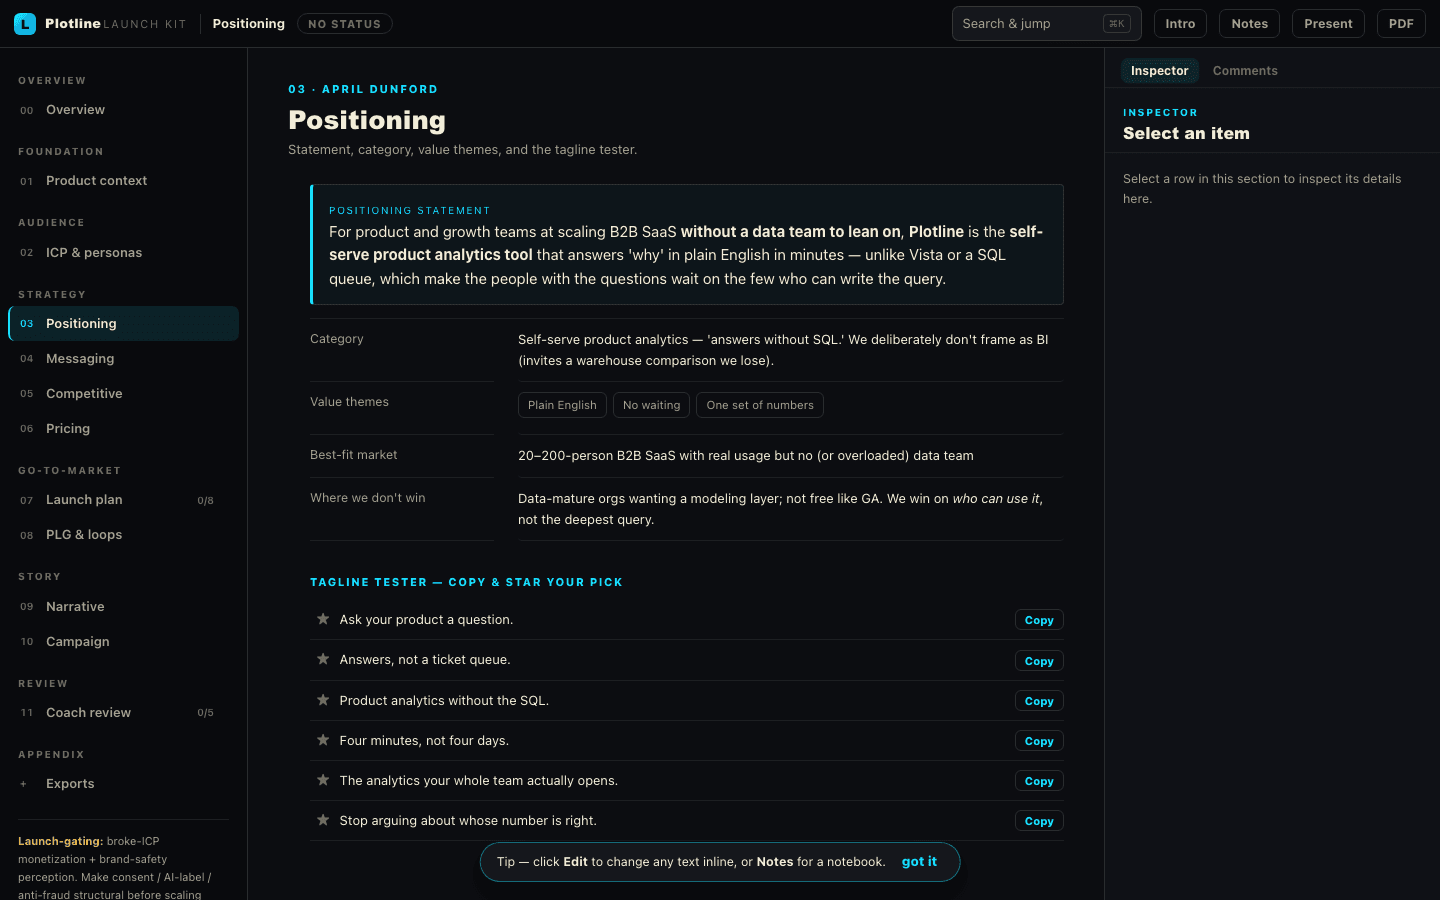This screenshot has height=900, width=1440.
Task: Open Product context section
Action: (123, 181)
